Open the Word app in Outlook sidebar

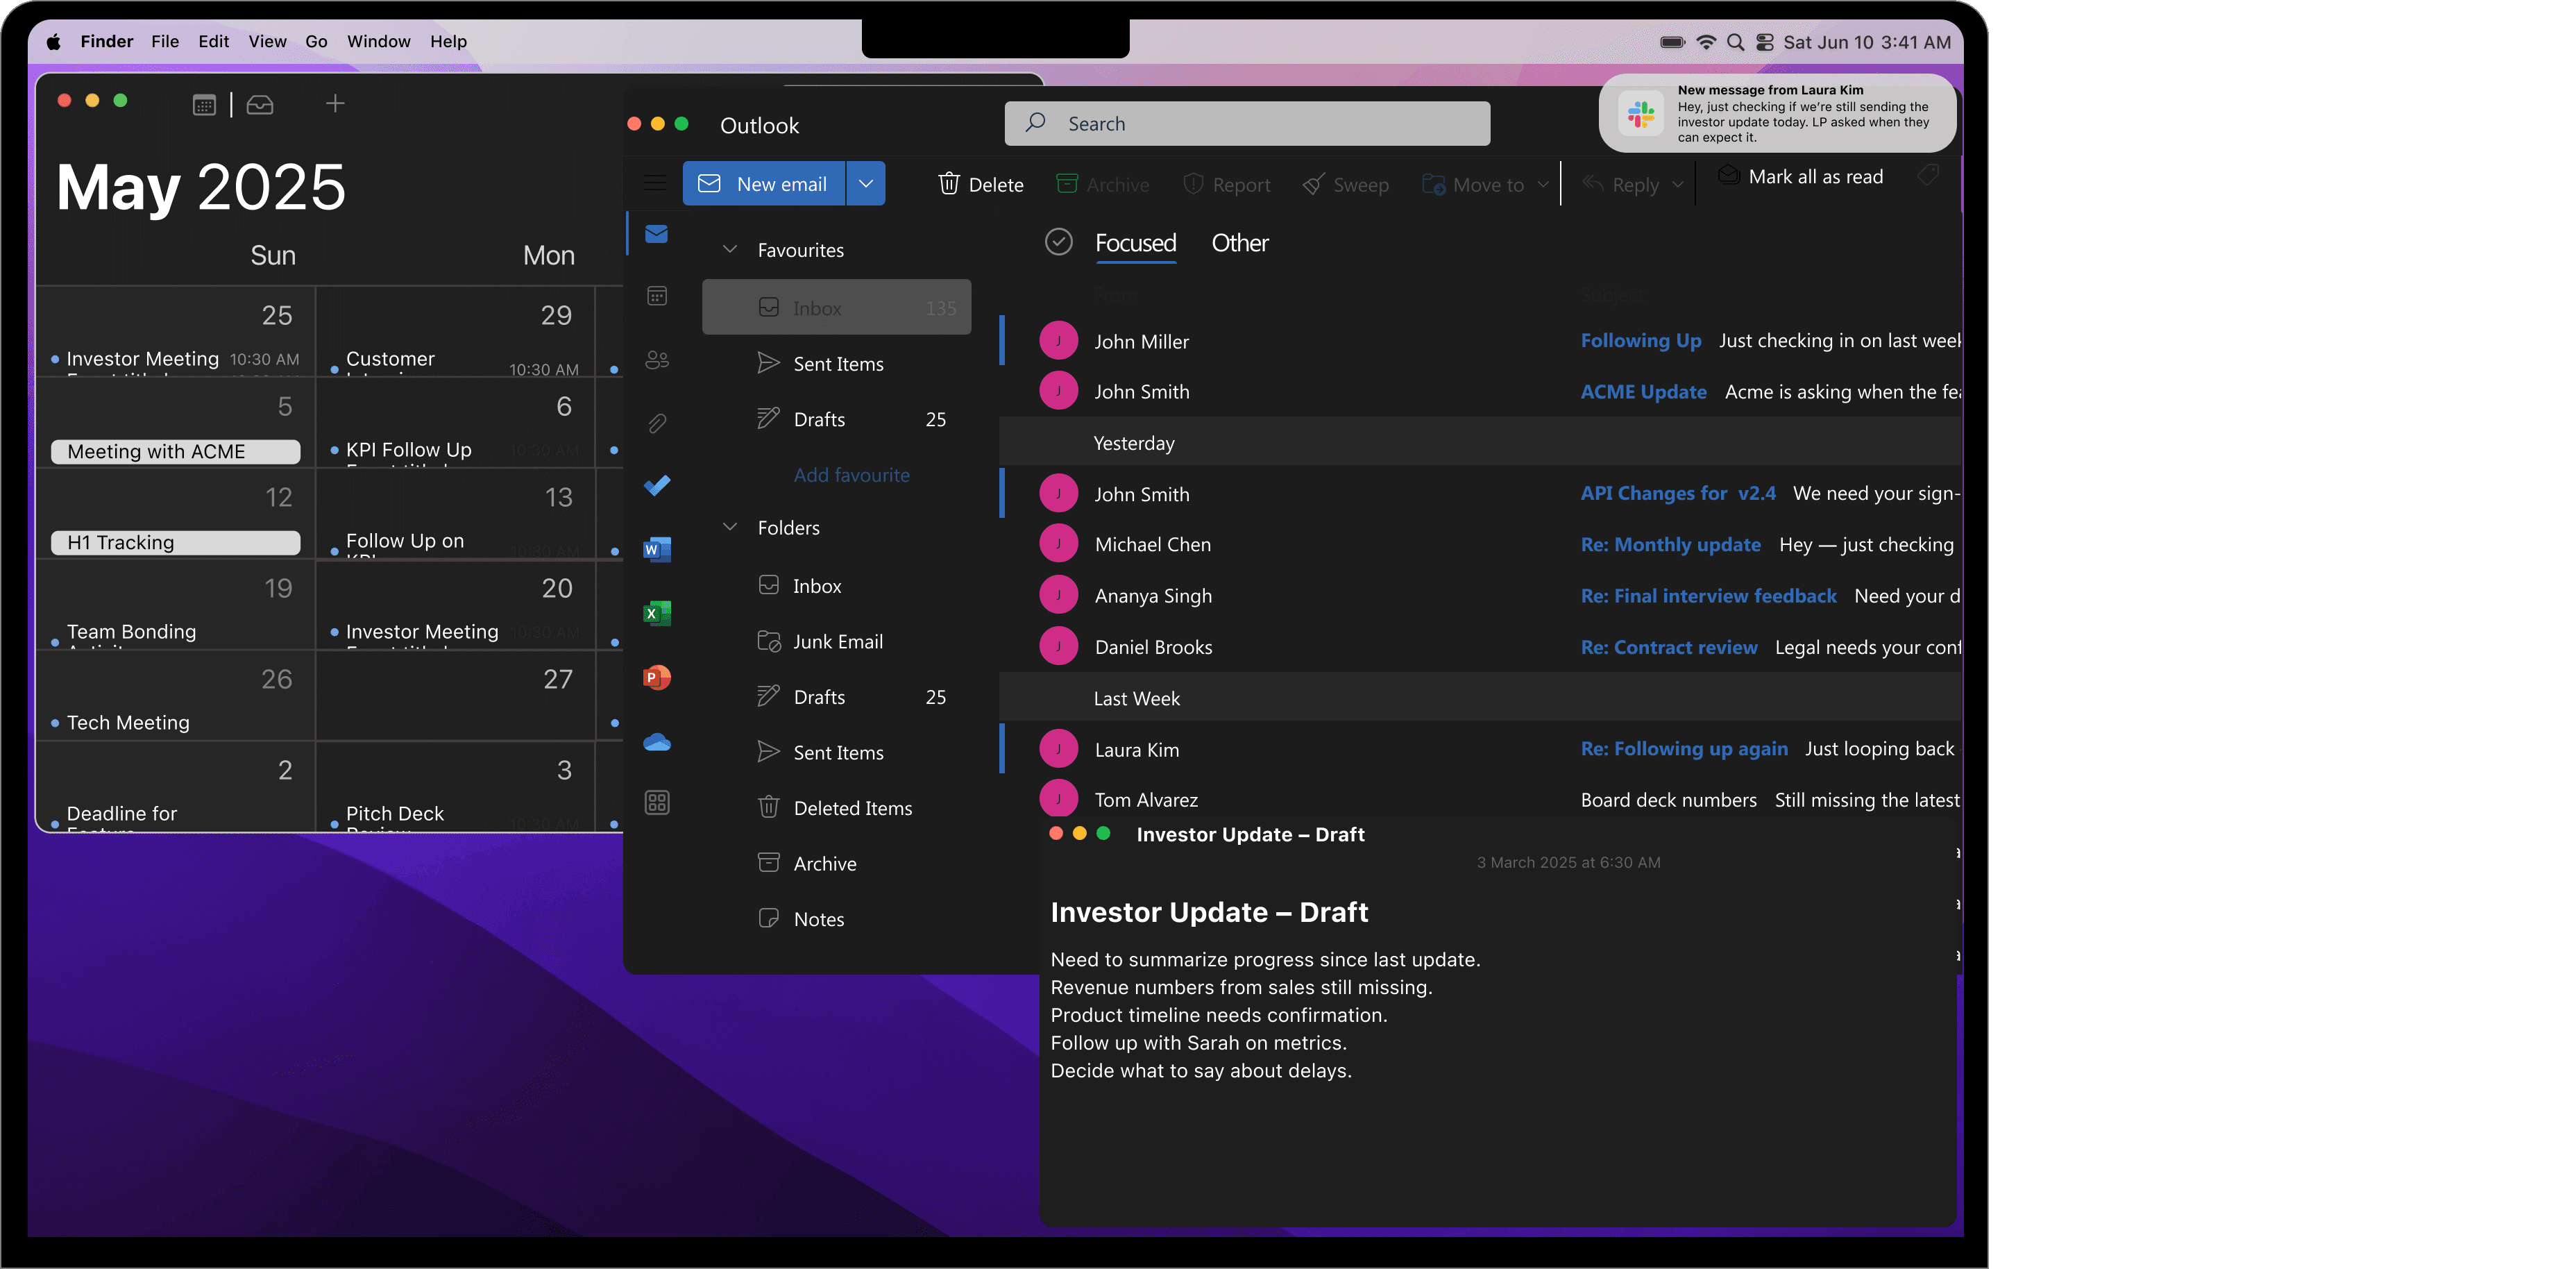tap(657, 549)
